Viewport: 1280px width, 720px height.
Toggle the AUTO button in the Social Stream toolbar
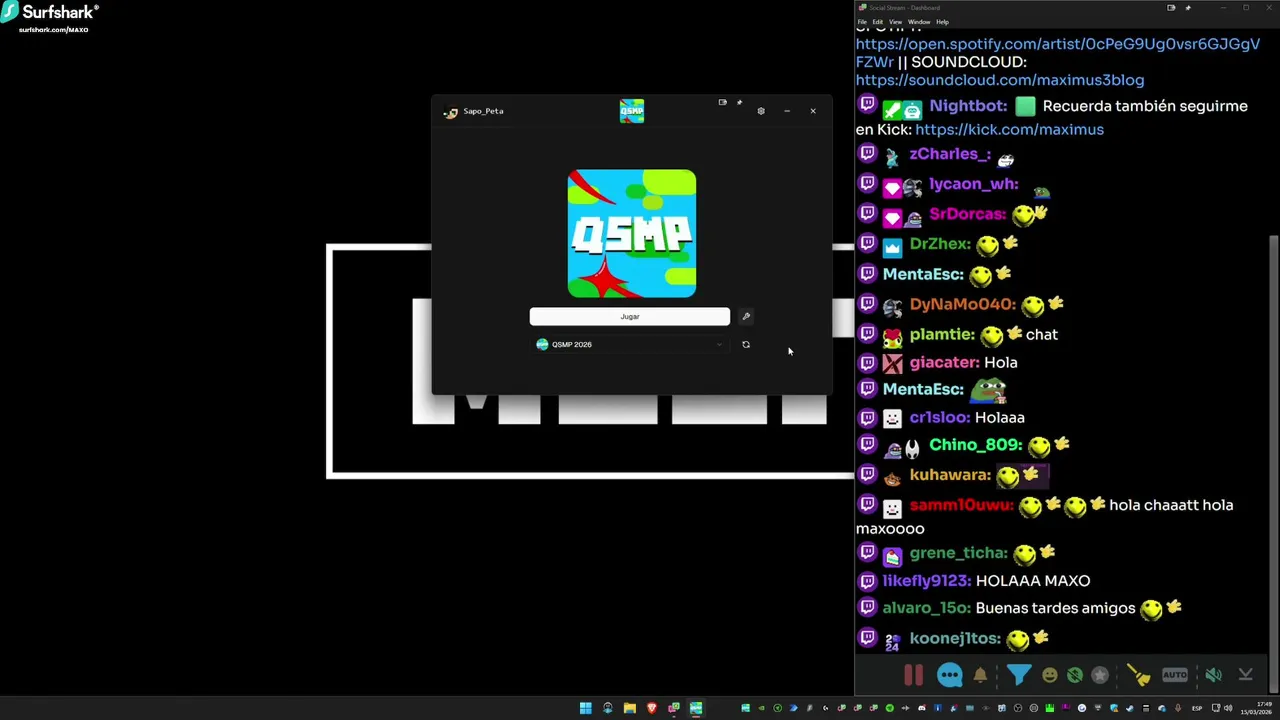[1175, 675]
